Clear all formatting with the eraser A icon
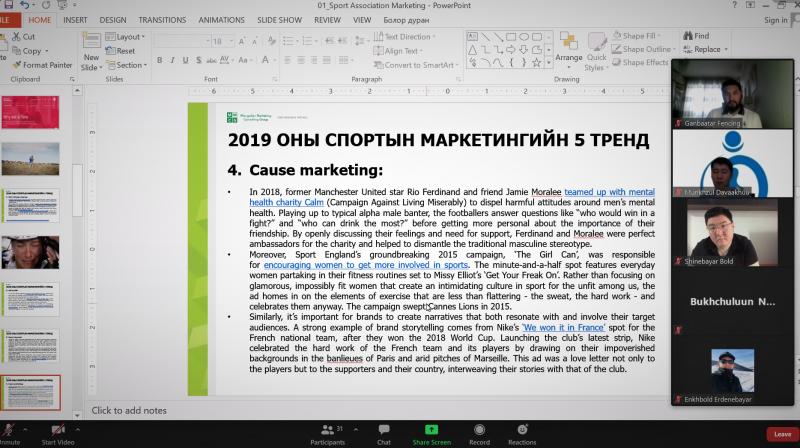The width and height of the screenshot is (800, 448). click(272, 41)
